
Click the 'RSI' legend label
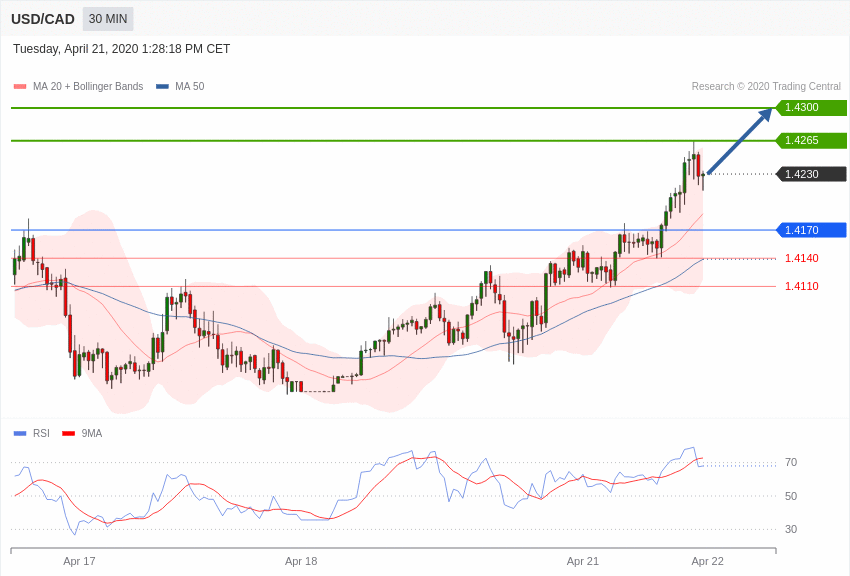tap(41, 433)
